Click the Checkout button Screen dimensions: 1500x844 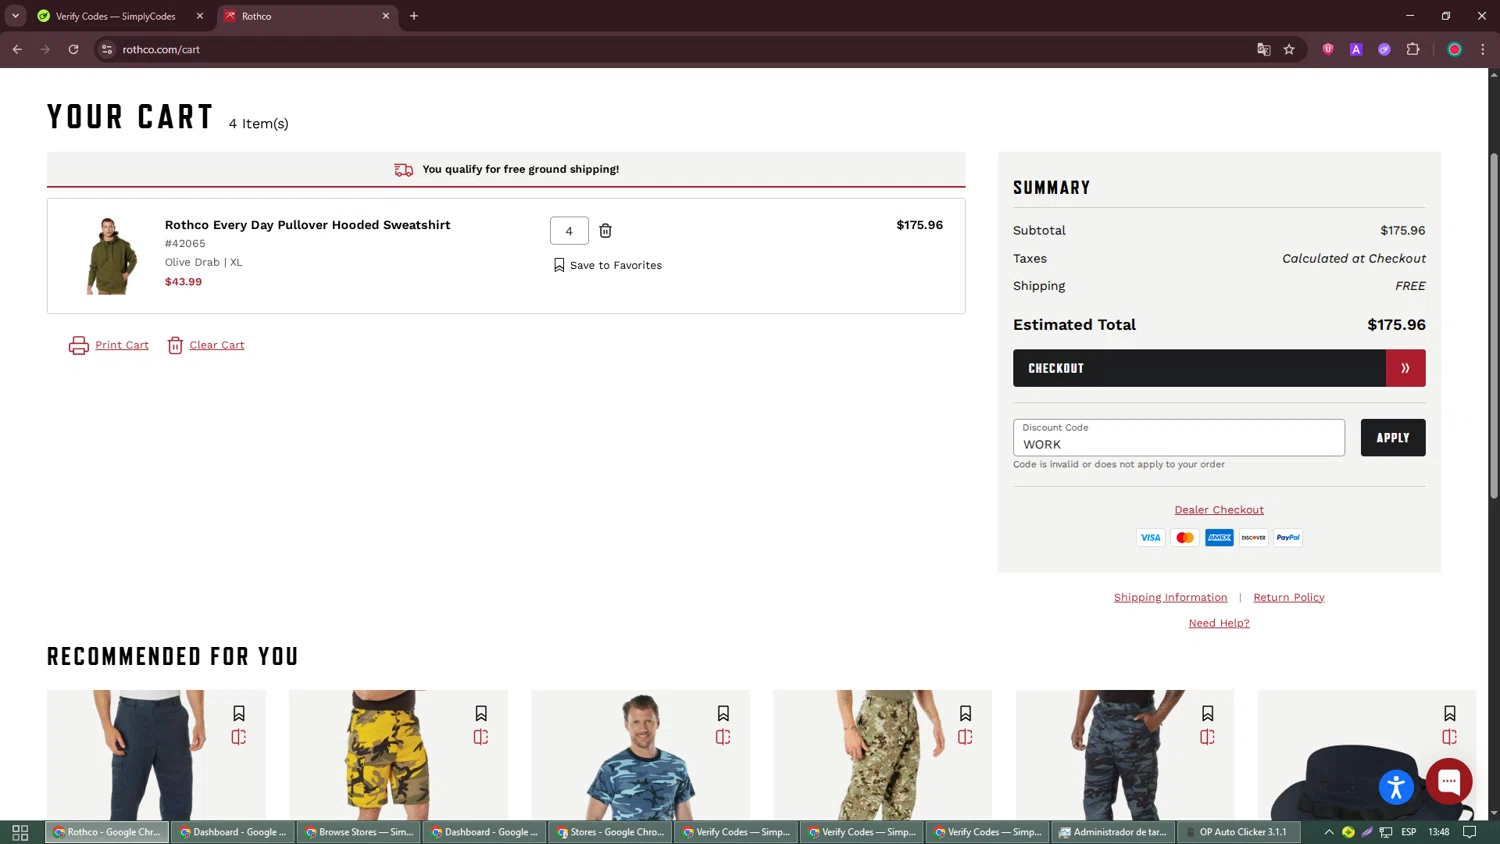(1219, 368)
